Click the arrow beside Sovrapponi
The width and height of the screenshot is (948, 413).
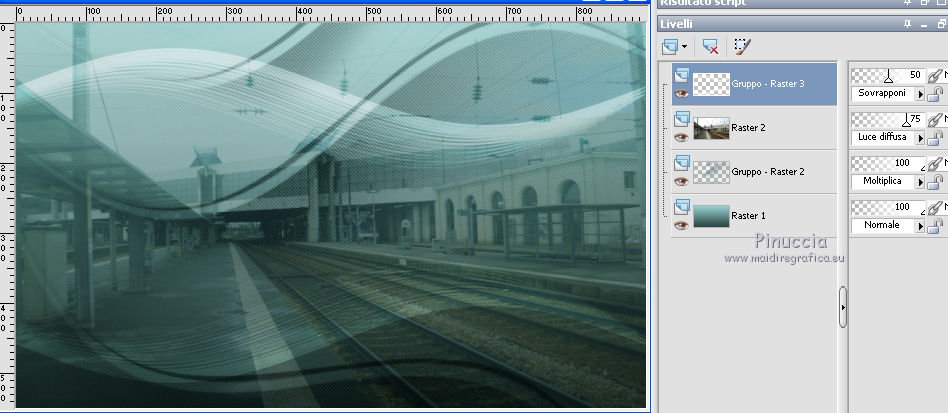coord(920,94)
